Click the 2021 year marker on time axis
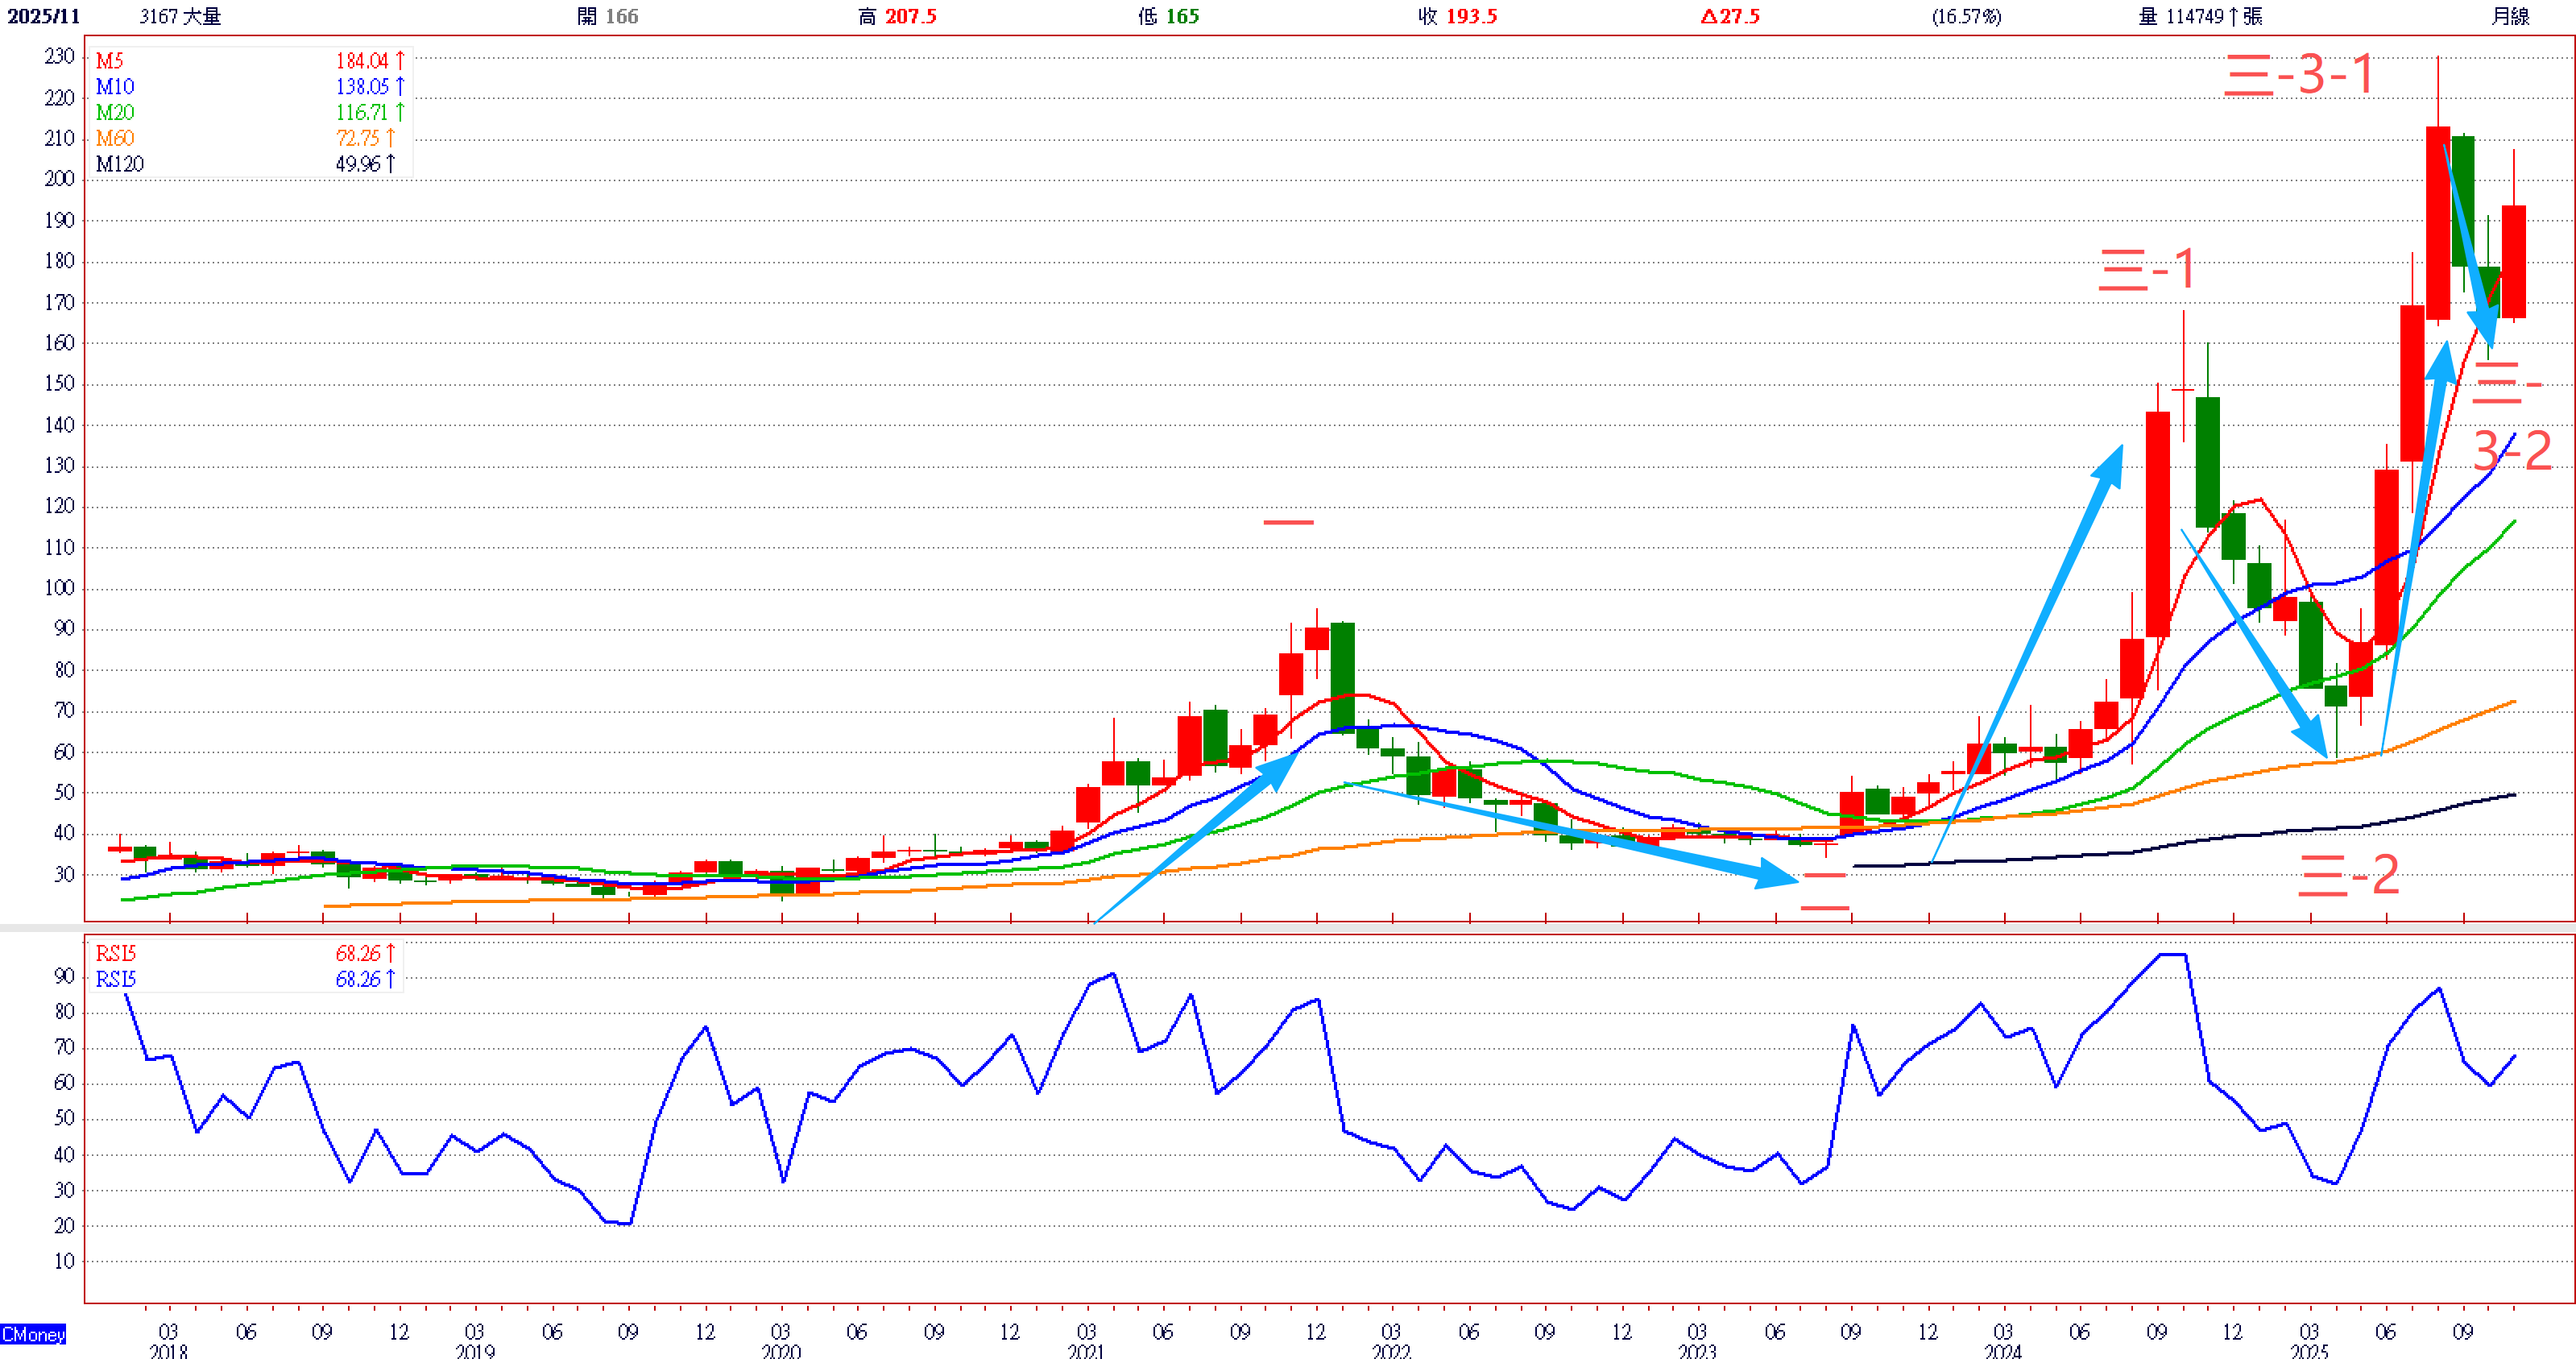2576x1359 pixels. coord(1086,1351)
